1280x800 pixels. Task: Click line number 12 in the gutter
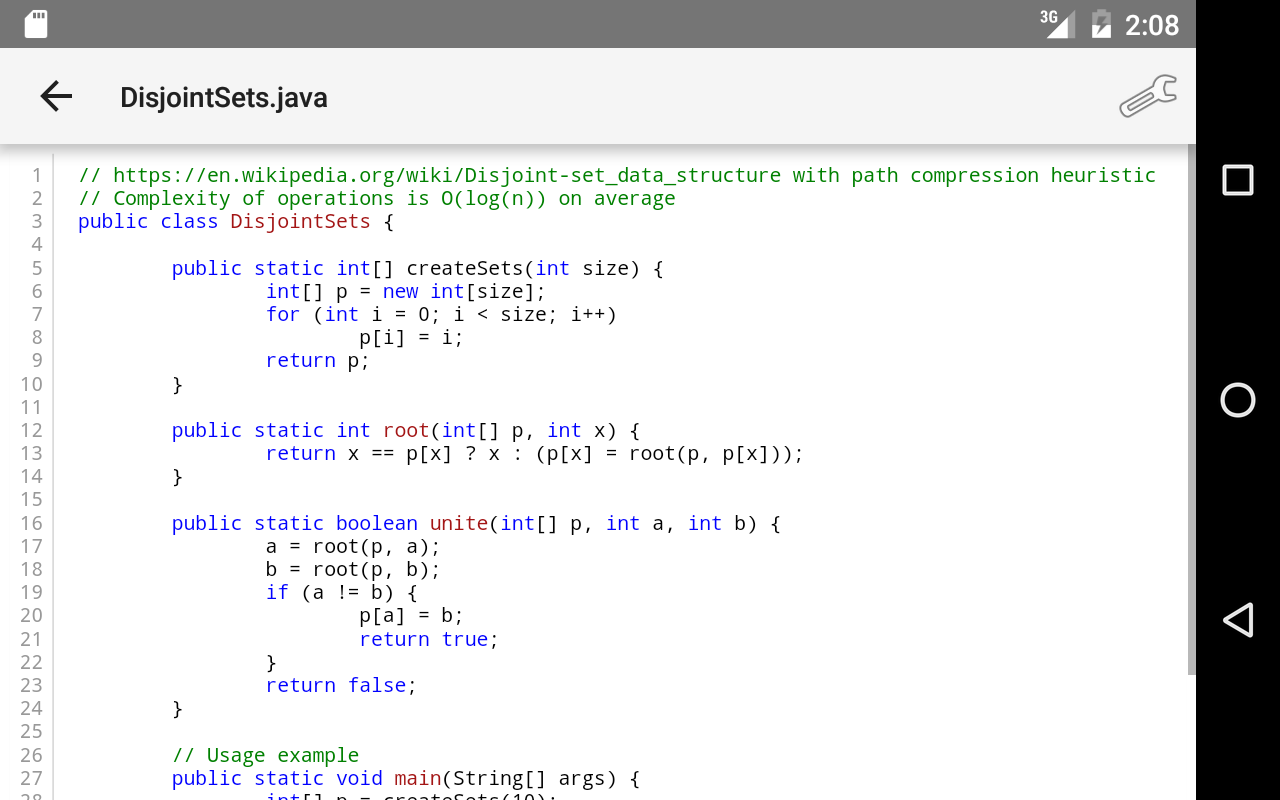coord(31,430)
